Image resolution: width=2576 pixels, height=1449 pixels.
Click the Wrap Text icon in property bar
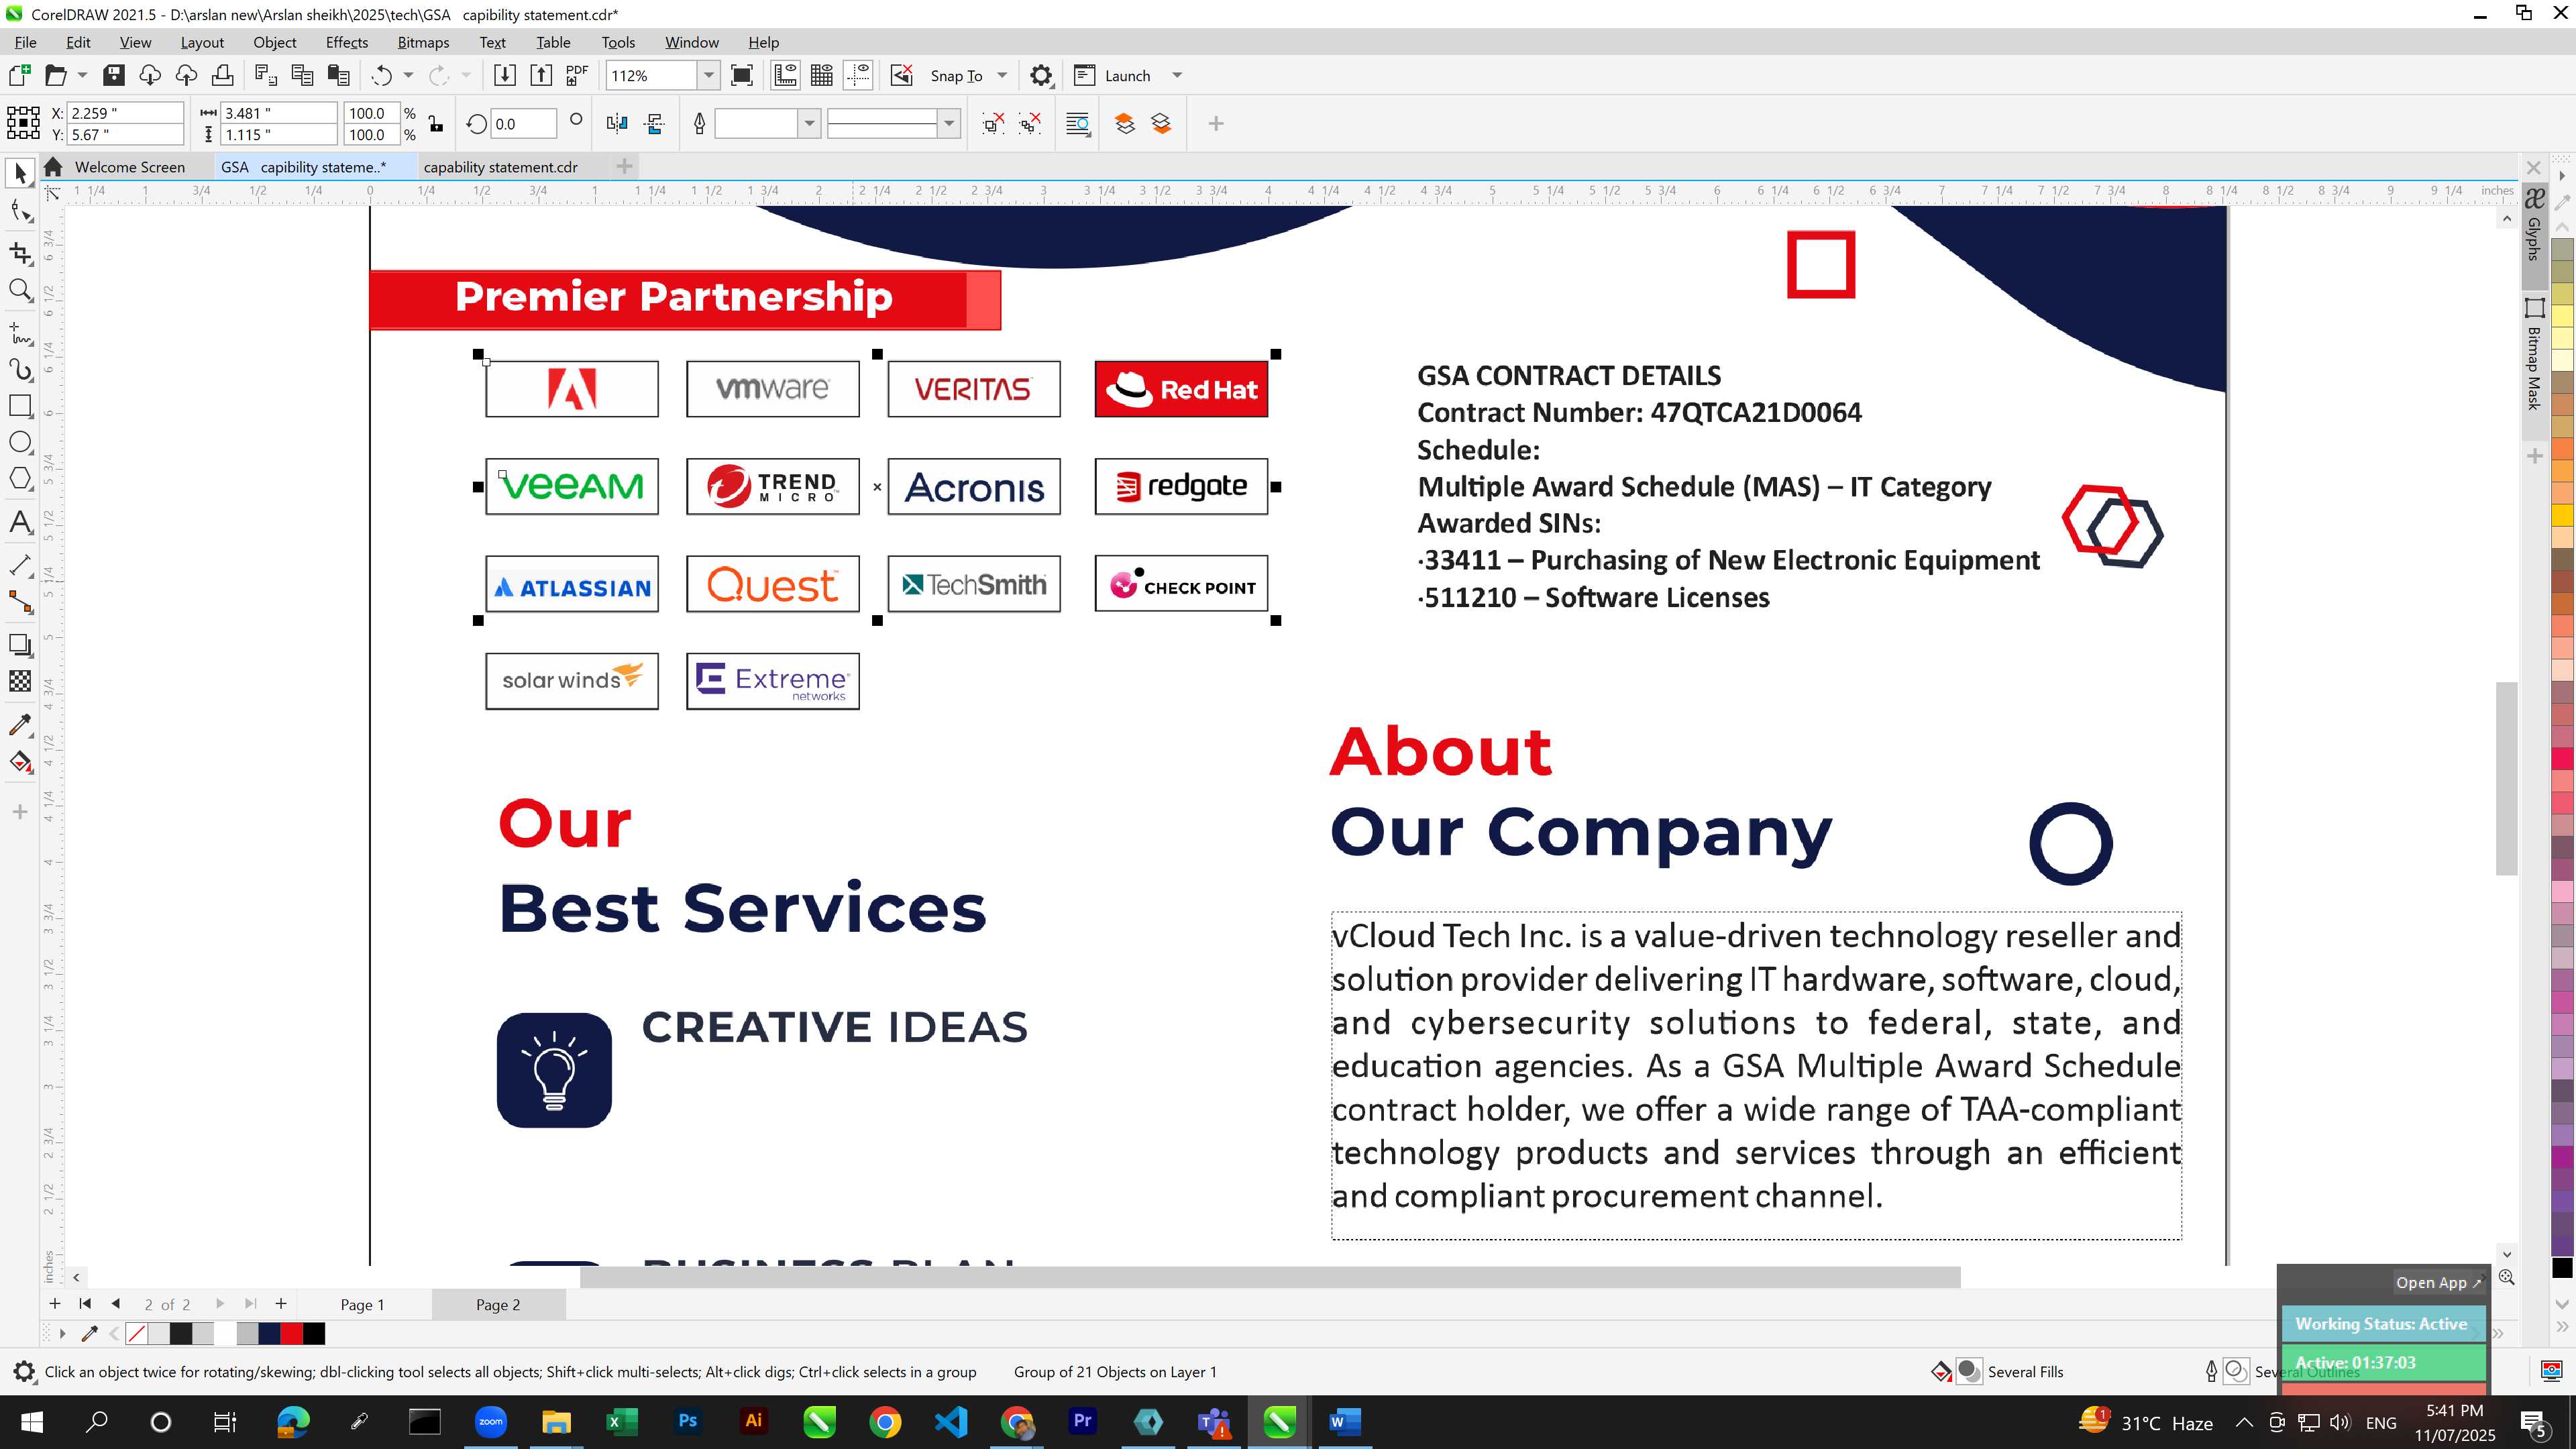(x=1078, y=124)
